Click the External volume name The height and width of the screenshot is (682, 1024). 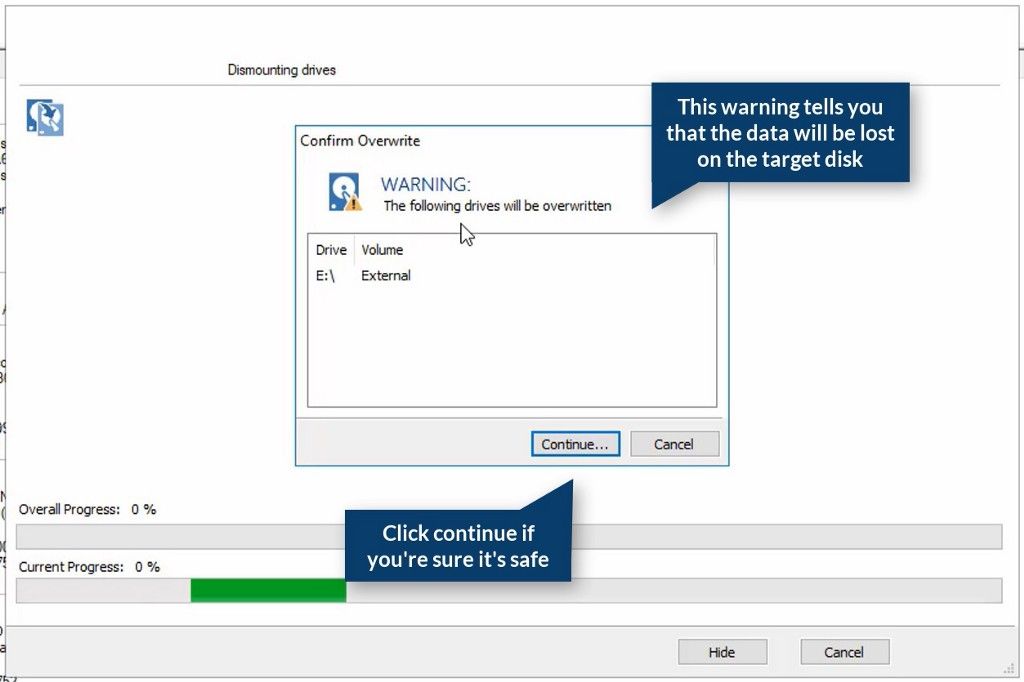tap(386, 276)
